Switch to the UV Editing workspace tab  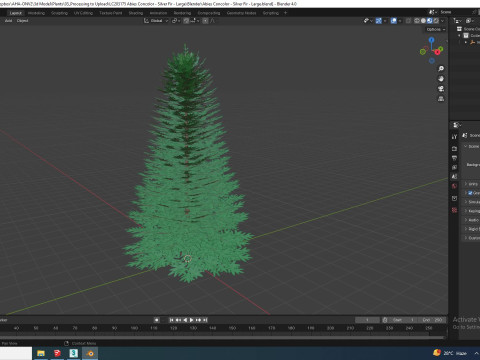tap(83, 13)
